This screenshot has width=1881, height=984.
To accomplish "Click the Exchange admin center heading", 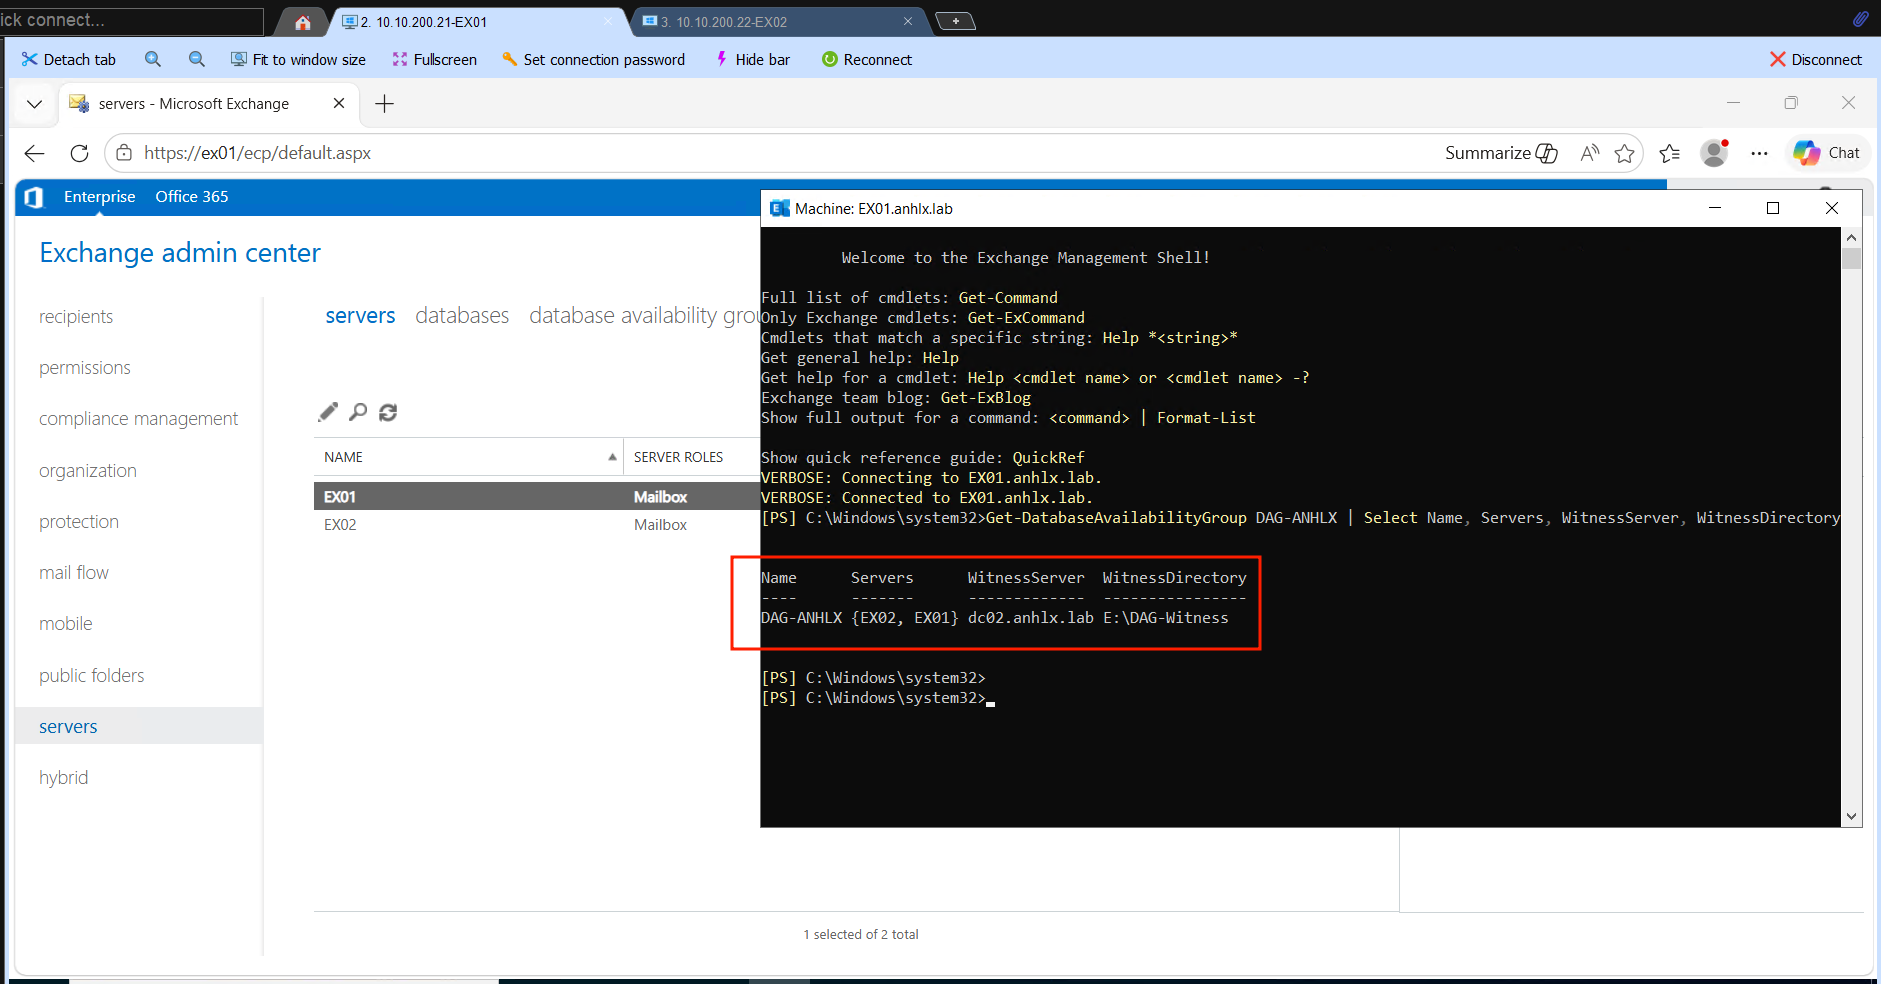I will click(x=180, y=253).
